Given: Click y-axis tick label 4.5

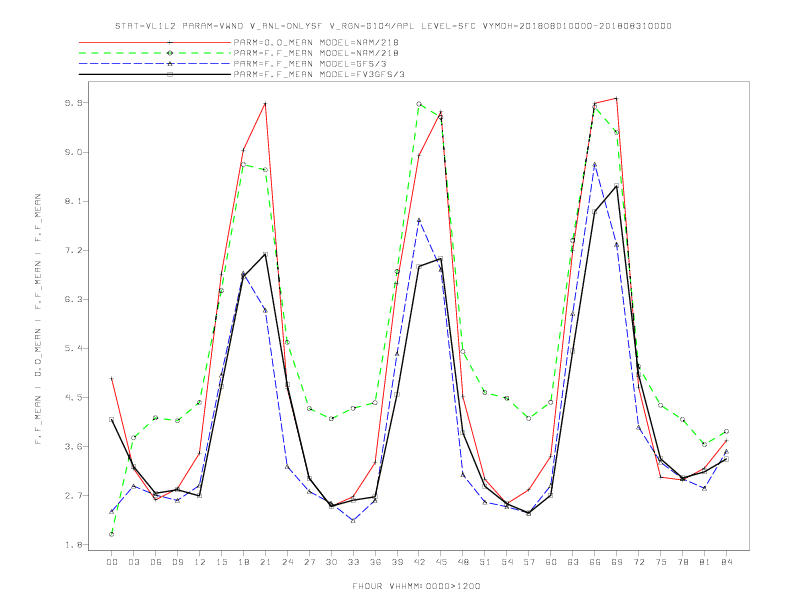Looking at the screenshot, I should click(x=72, y=397).
